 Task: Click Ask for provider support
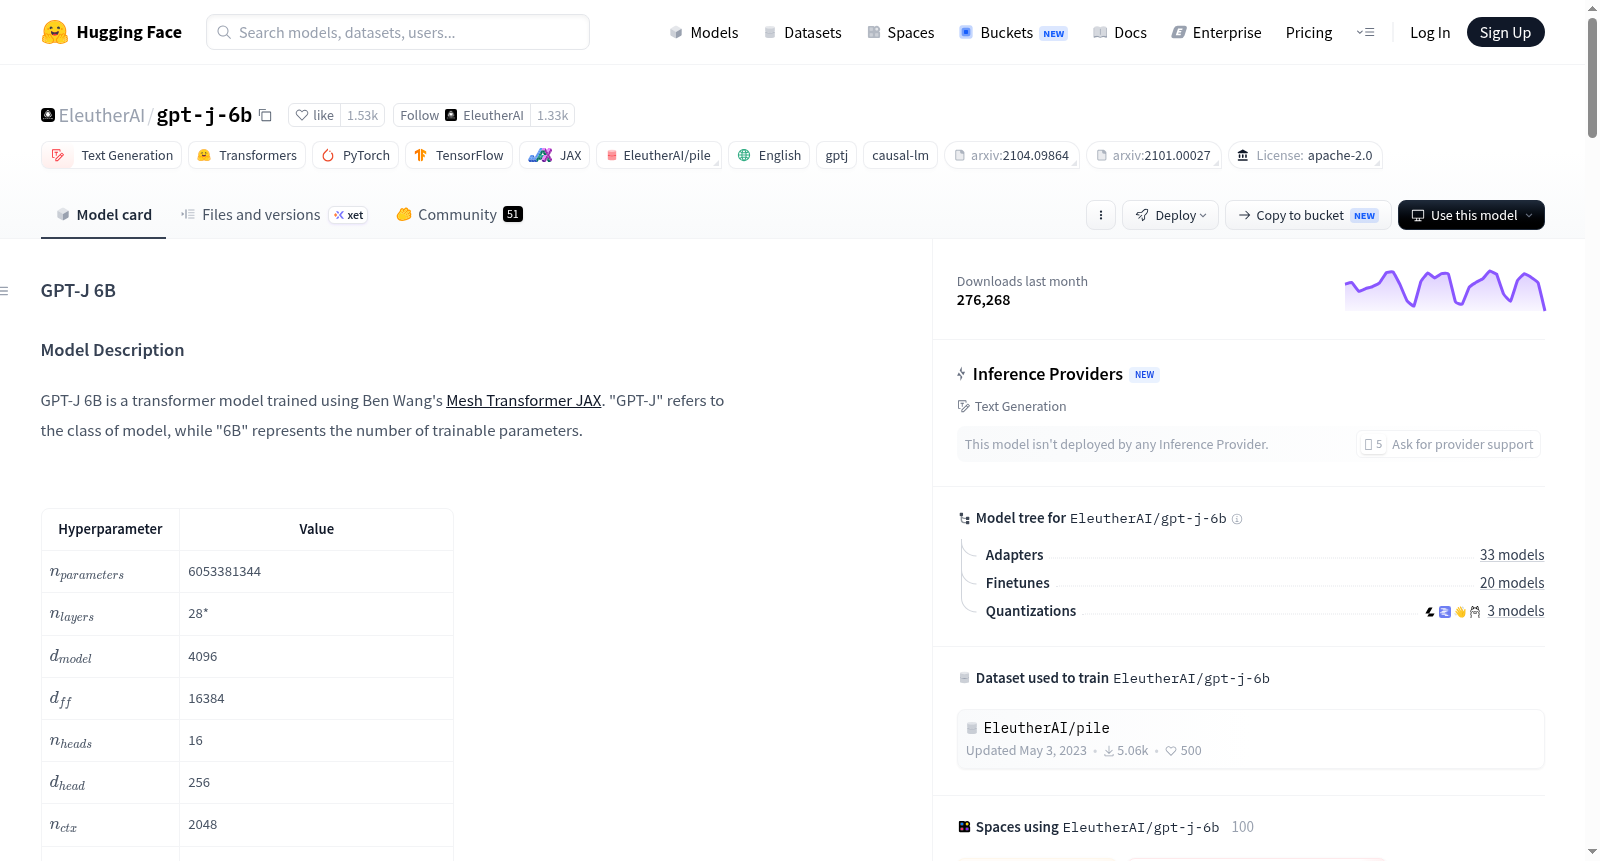(1449, 444)
